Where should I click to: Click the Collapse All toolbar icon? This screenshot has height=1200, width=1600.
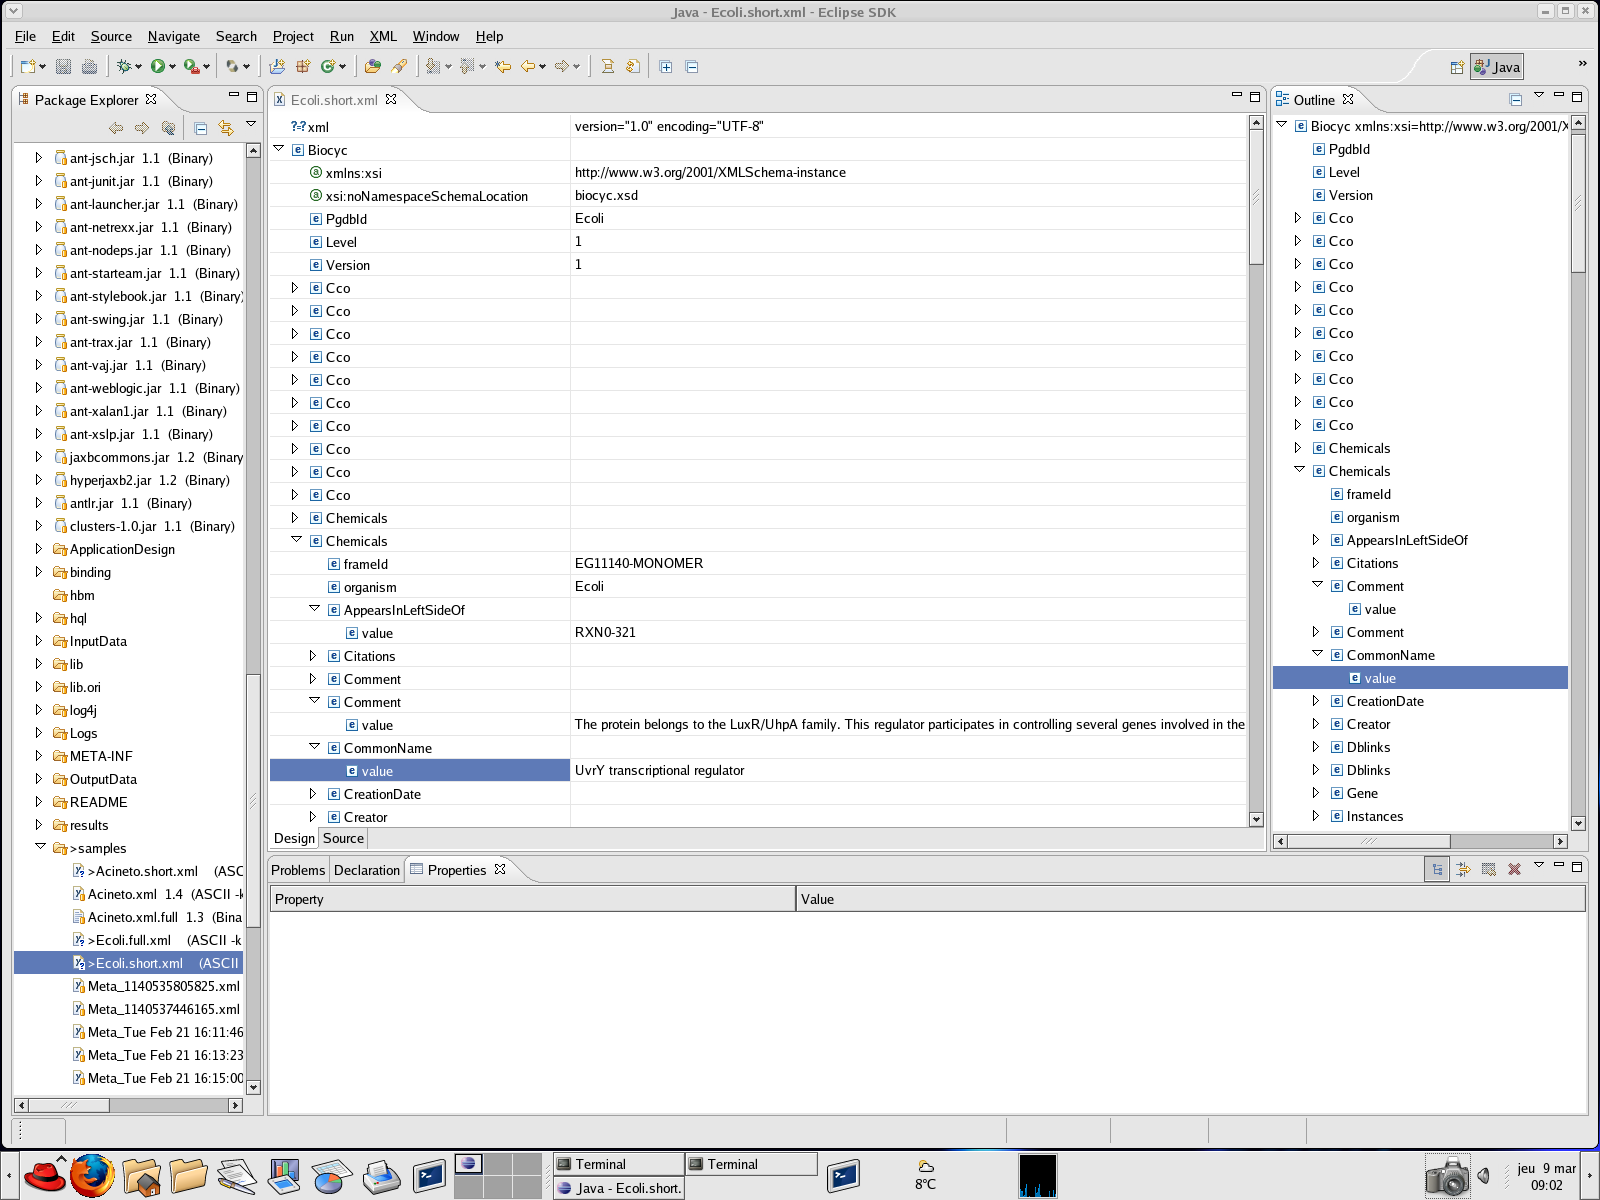click(692, 66)
